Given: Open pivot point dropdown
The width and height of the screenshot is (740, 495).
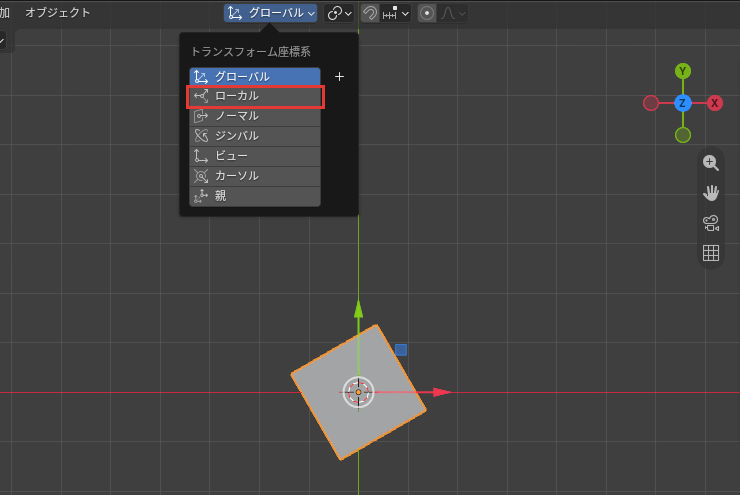Looking at the screenshot, I should [x=339, y=13].
